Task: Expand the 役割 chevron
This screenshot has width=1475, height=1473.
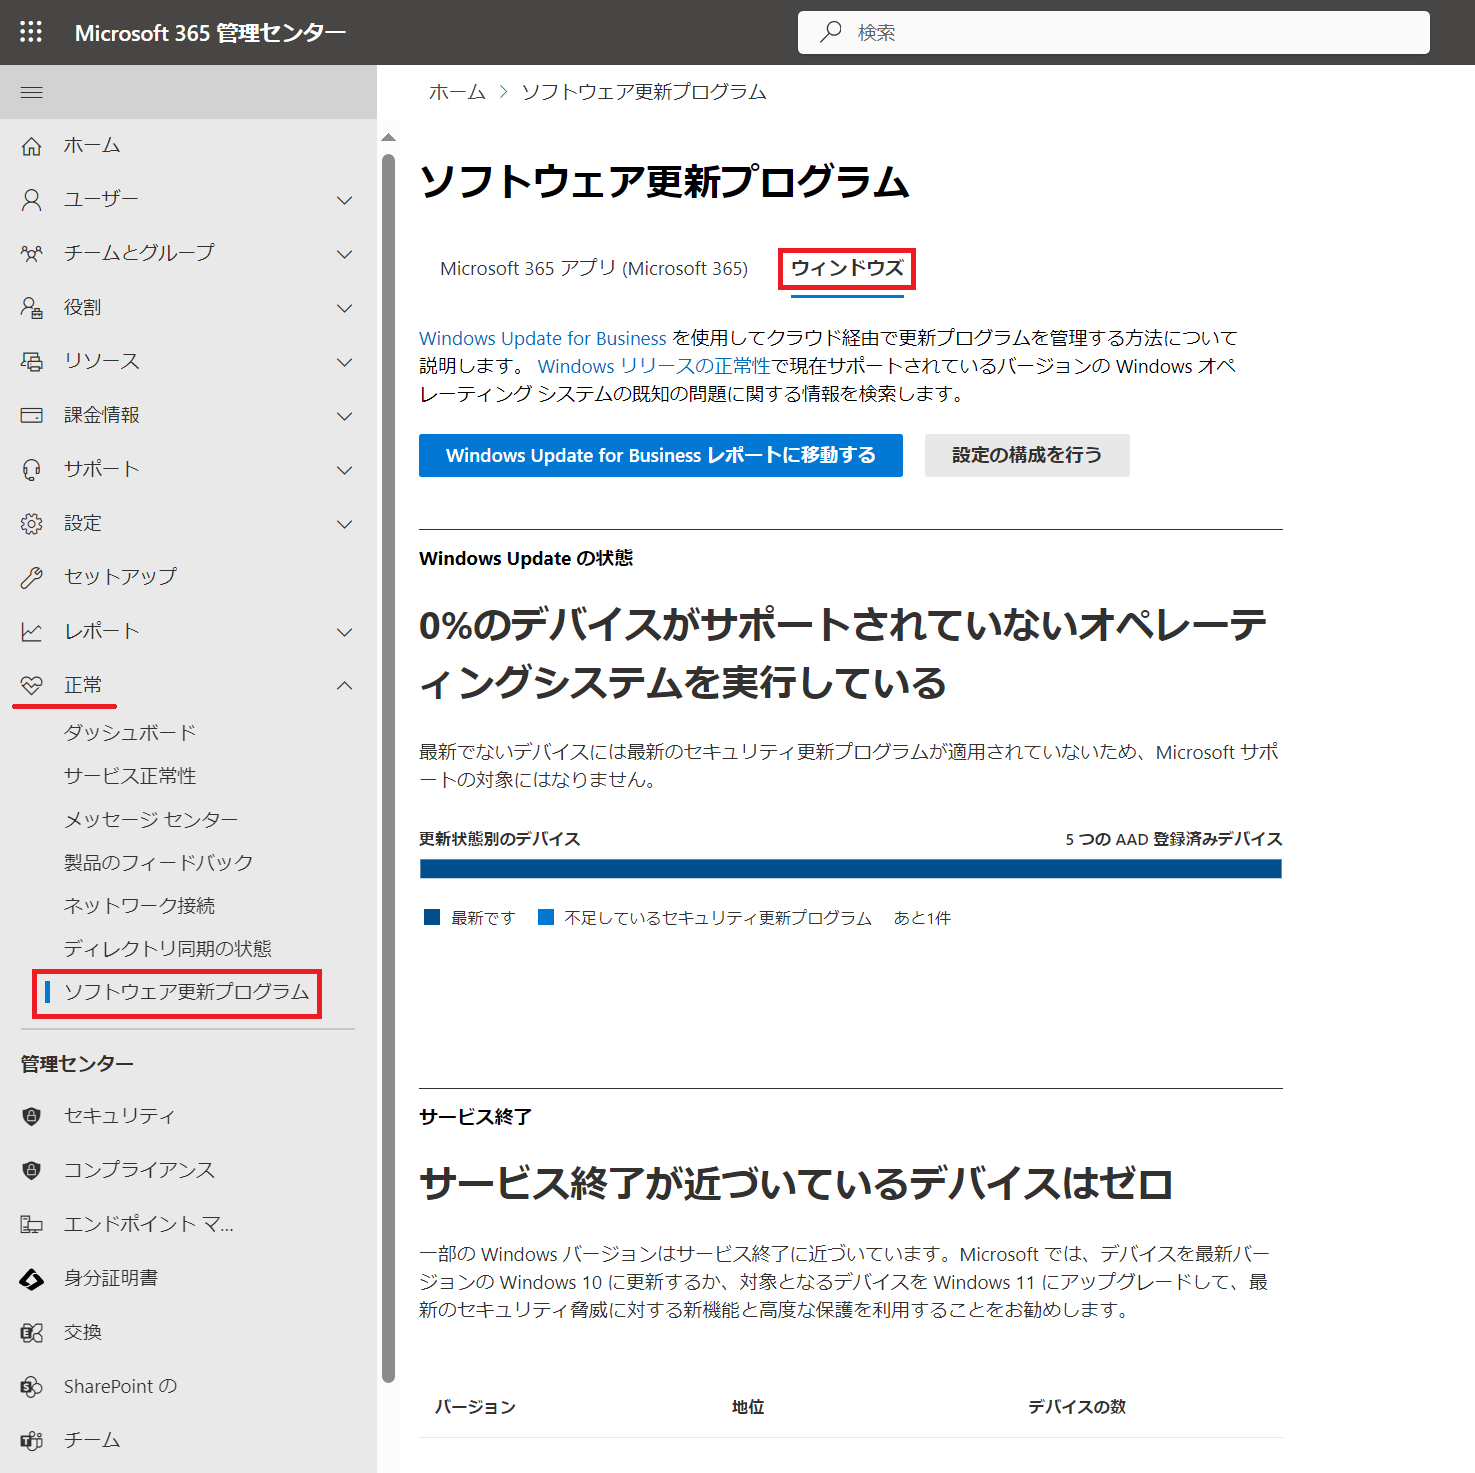Action: (x=345, y=308)
